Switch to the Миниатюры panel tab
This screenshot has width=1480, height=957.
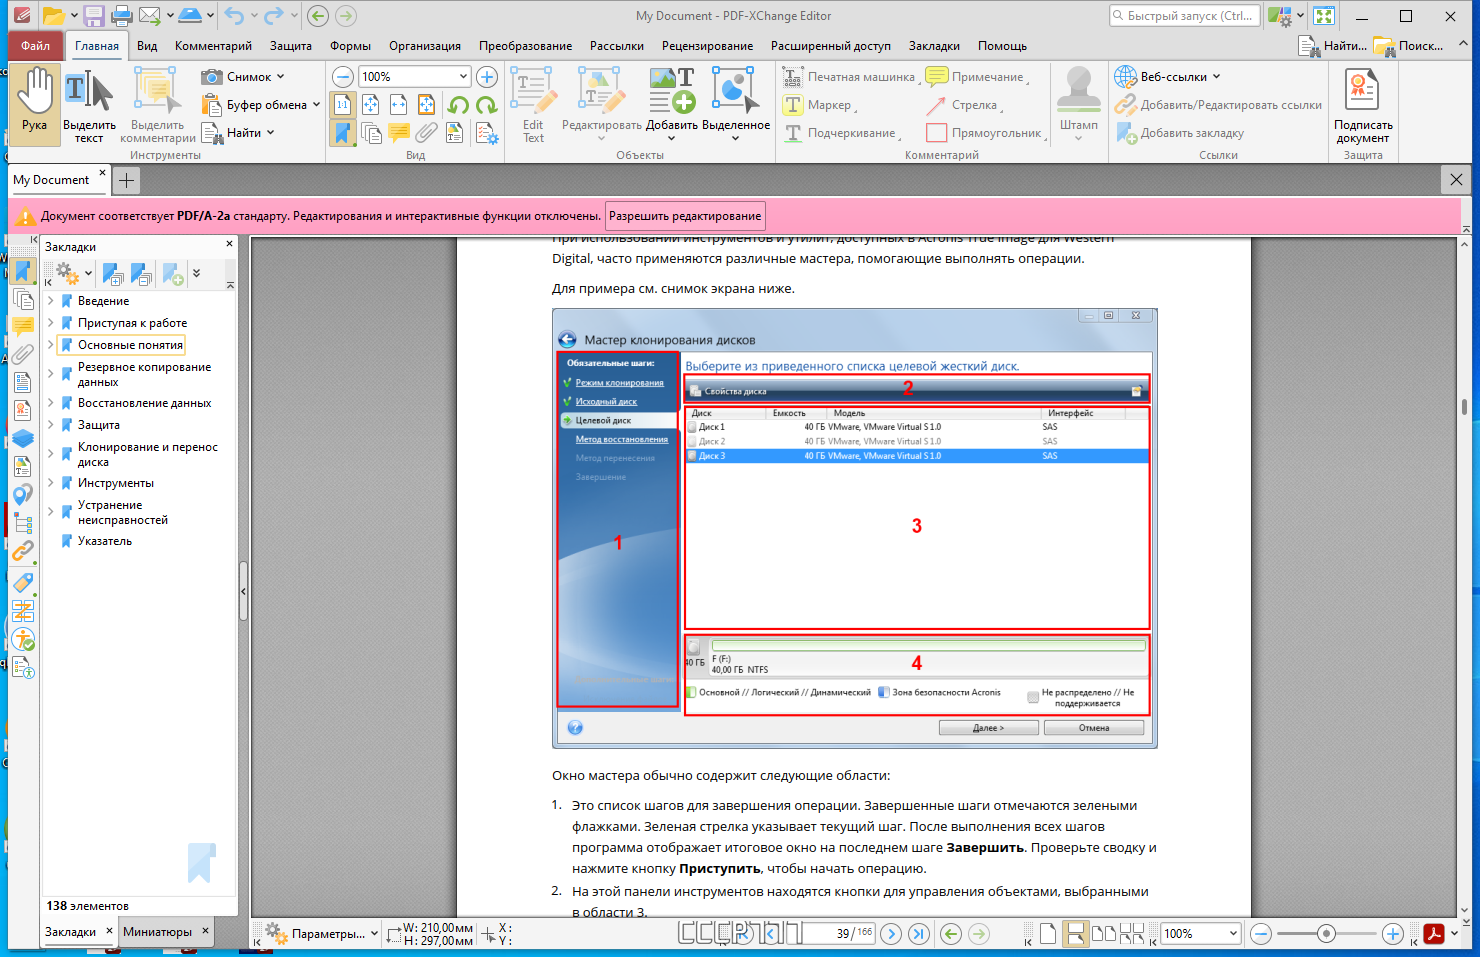coord(157,931)
